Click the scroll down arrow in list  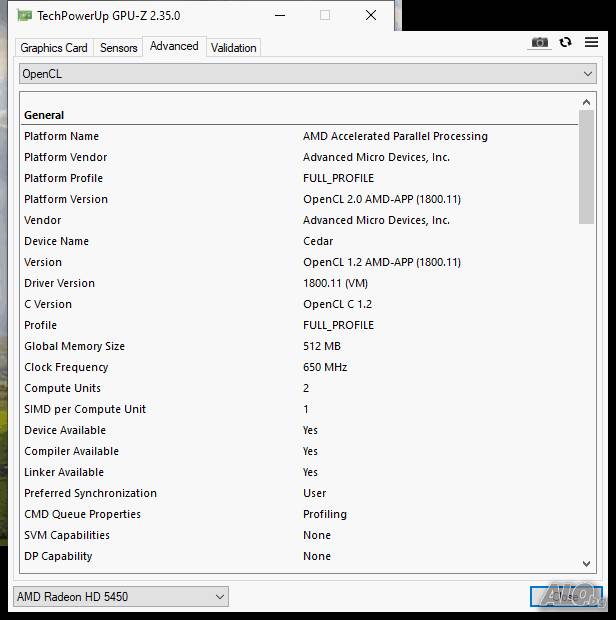coord(586,563)
